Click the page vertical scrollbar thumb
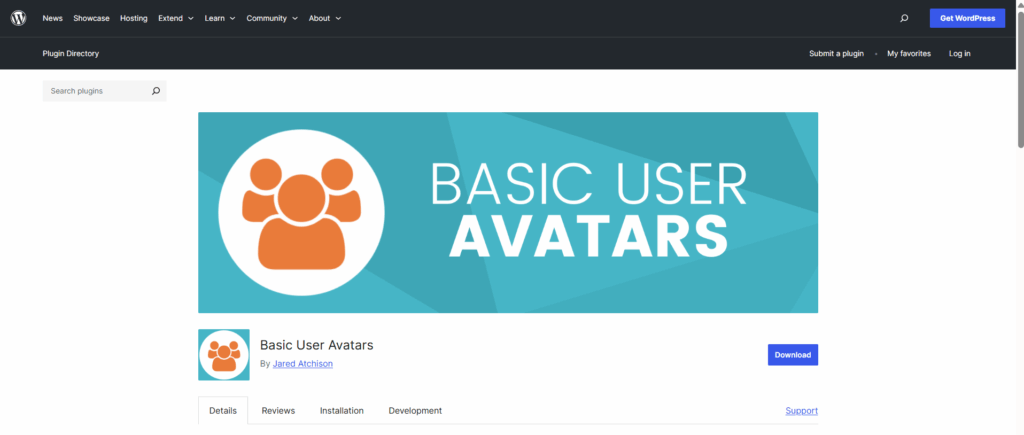 pyautogui.click(x=1020, y=79)
